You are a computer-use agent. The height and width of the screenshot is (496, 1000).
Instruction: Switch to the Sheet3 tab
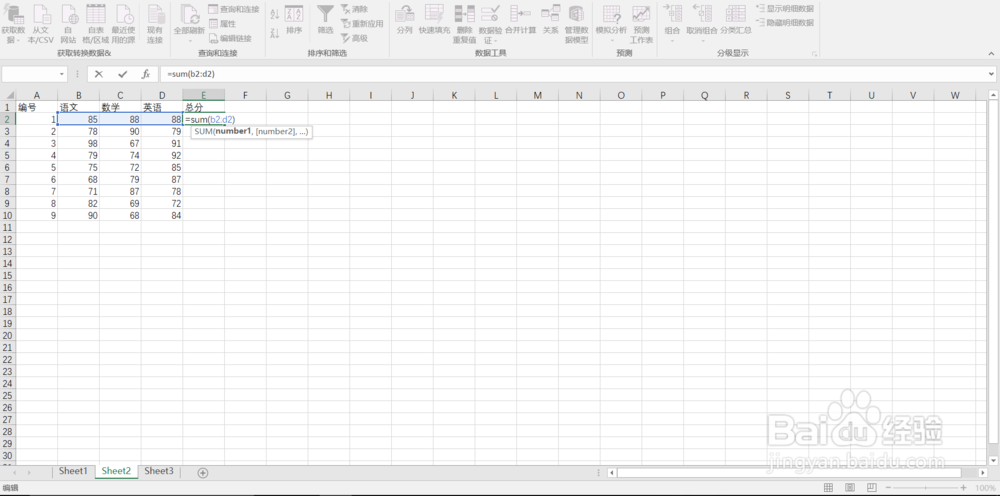[159, 471]
